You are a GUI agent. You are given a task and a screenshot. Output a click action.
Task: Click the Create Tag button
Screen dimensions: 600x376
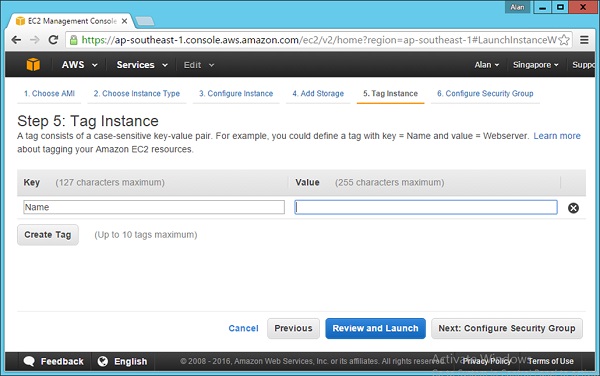click(48, 234)
